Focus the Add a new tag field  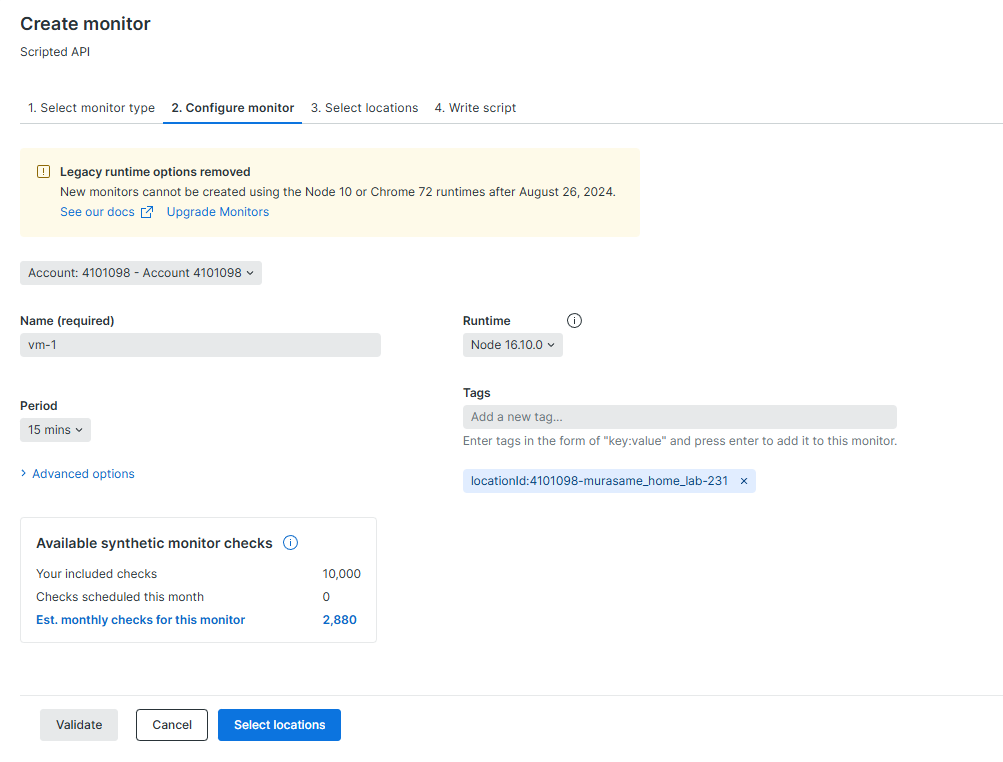point(679,417)
